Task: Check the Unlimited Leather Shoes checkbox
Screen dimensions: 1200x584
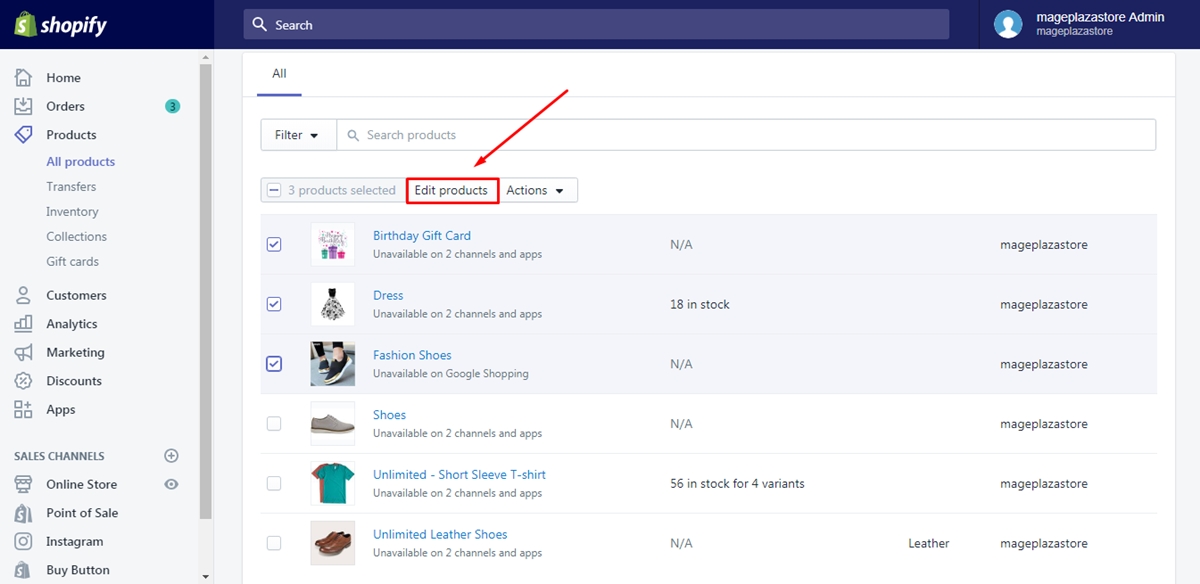Action: pos(274,543)
